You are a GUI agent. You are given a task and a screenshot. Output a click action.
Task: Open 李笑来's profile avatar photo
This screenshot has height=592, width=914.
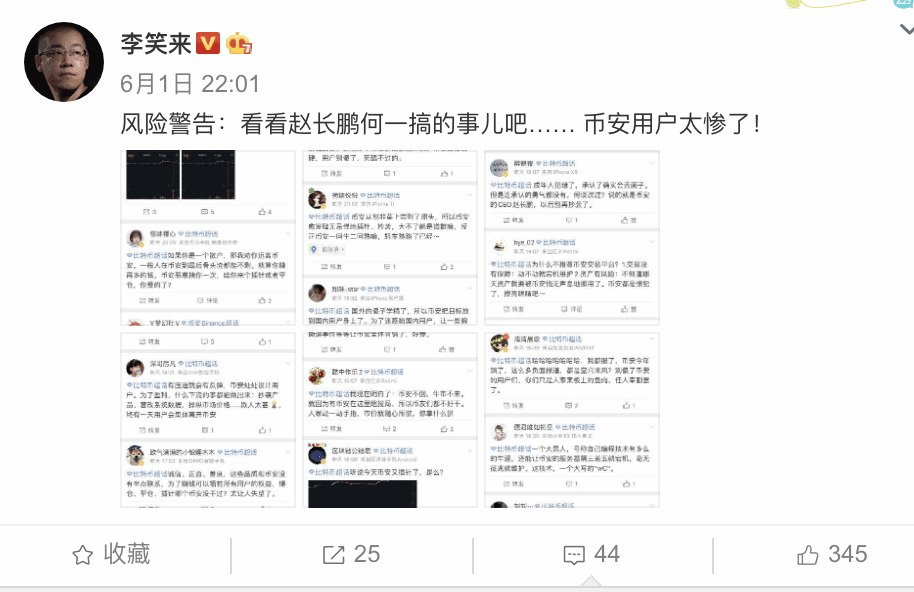point(64,62)
